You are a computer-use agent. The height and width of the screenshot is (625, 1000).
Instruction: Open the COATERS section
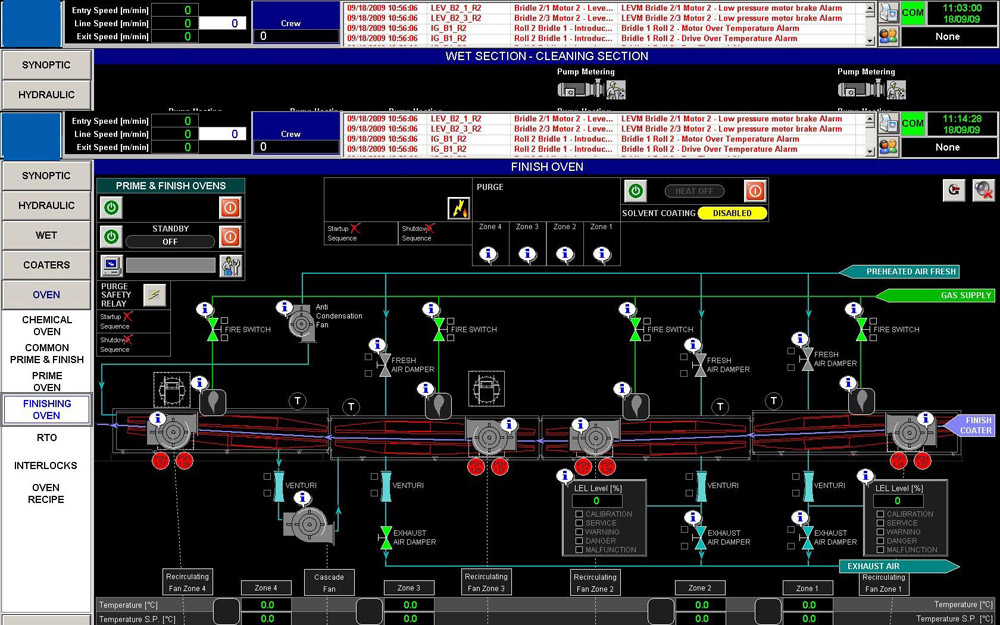[x=47, y=265]
